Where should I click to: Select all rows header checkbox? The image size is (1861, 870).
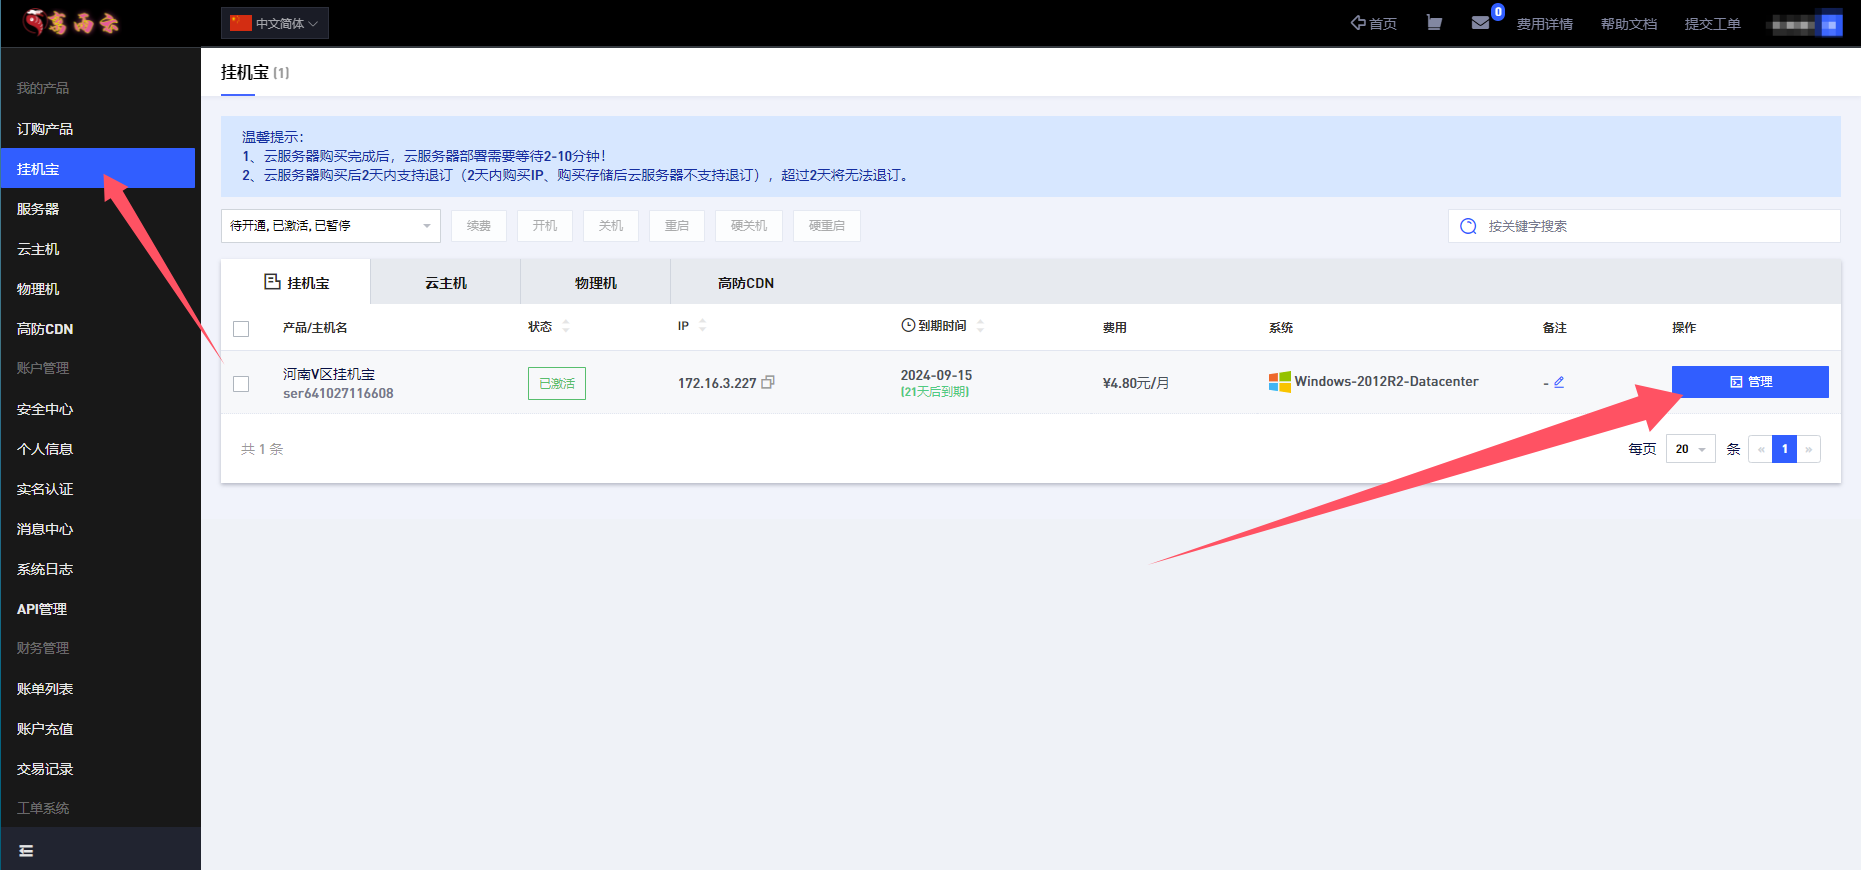[x=241, y=329]
